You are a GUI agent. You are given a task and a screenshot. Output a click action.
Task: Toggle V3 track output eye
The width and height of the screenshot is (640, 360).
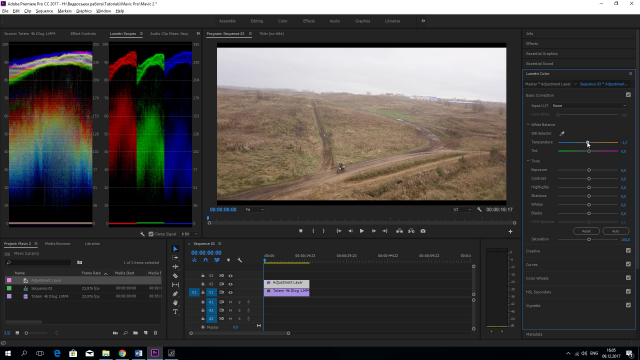pos(230,276)
